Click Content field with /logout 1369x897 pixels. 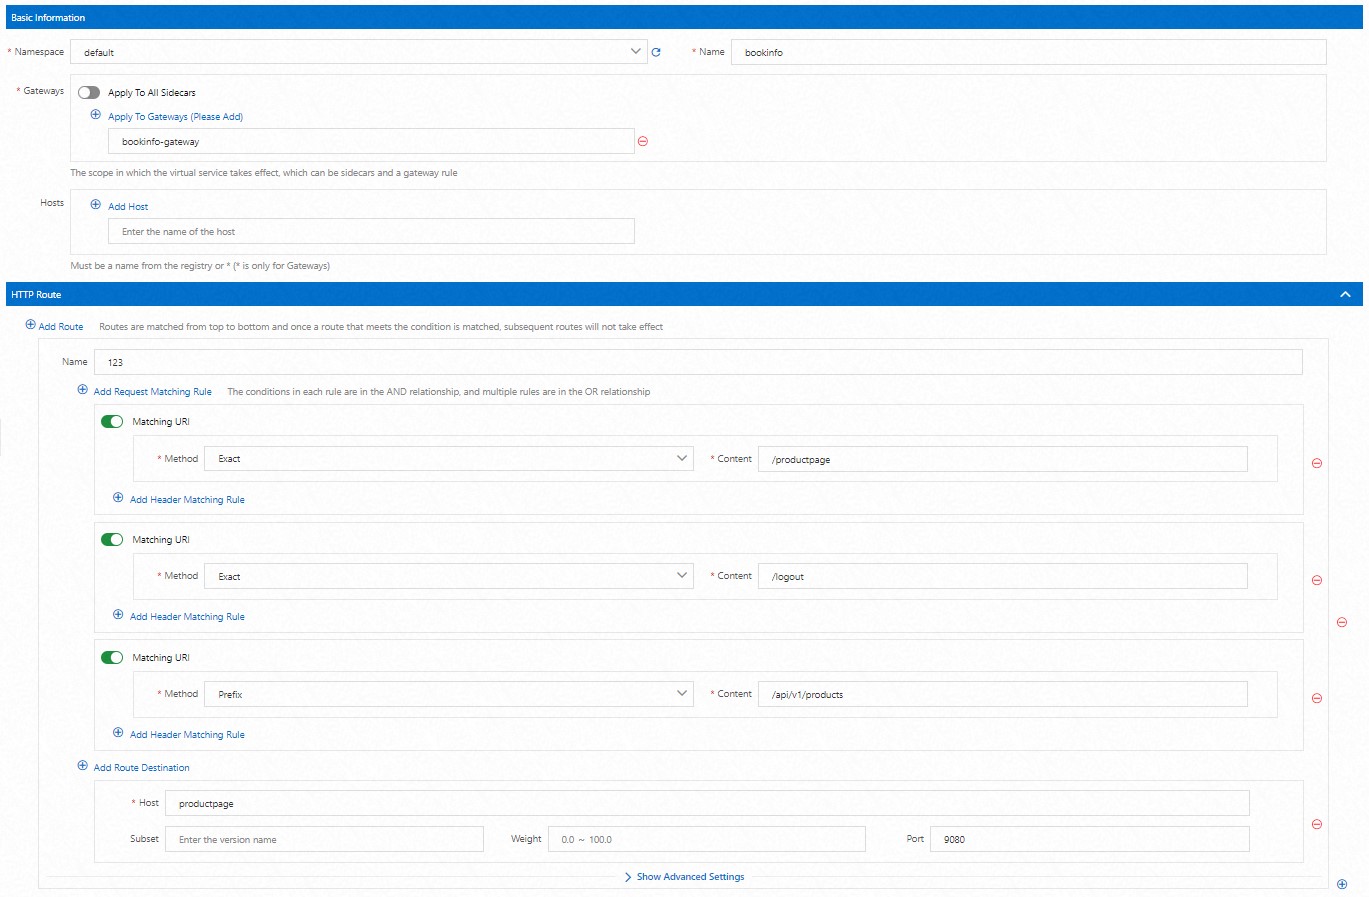tap(1003, 576)
